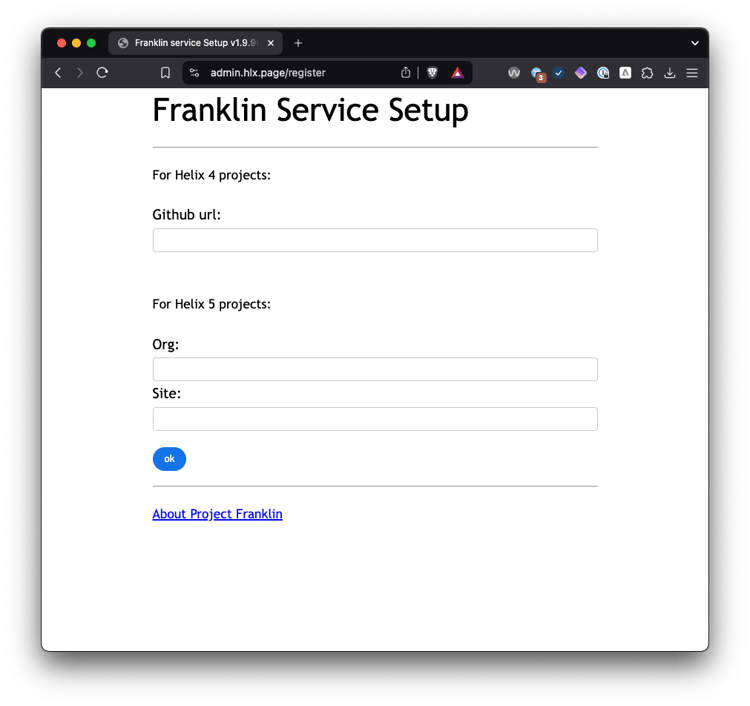Open a new tab with plus button
Viewport: 750px width, 706px height.
(x=298, y=43)
